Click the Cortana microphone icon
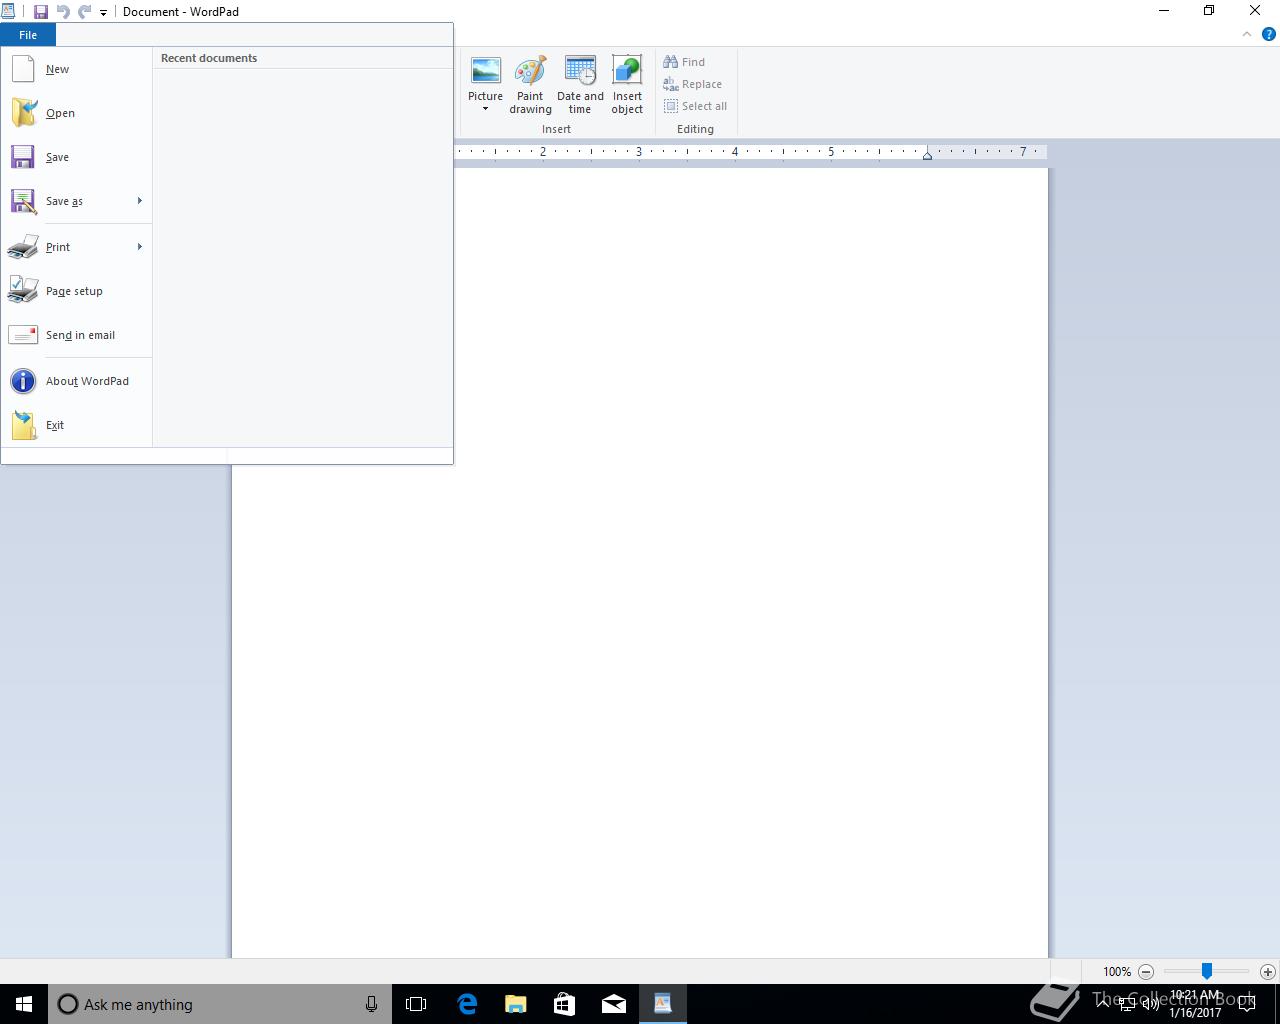 [x=371, y=1004]
